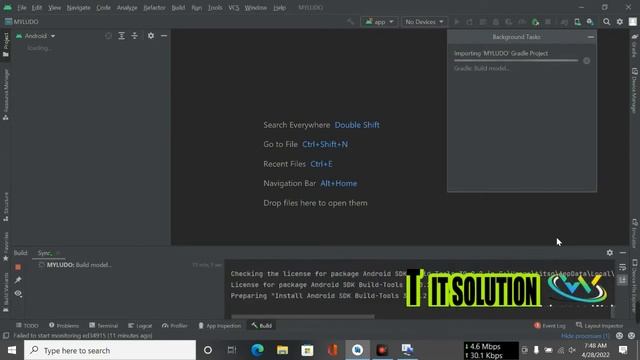Click tool windows quick-access status icon
This screenshot has height=360, width=640.
click(6, 336)
